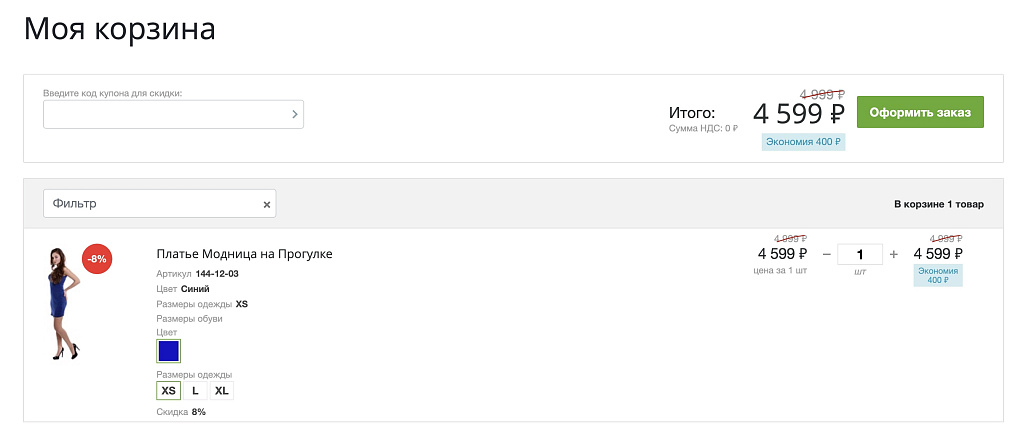Click the Моя корзина heading

[119, 28]
